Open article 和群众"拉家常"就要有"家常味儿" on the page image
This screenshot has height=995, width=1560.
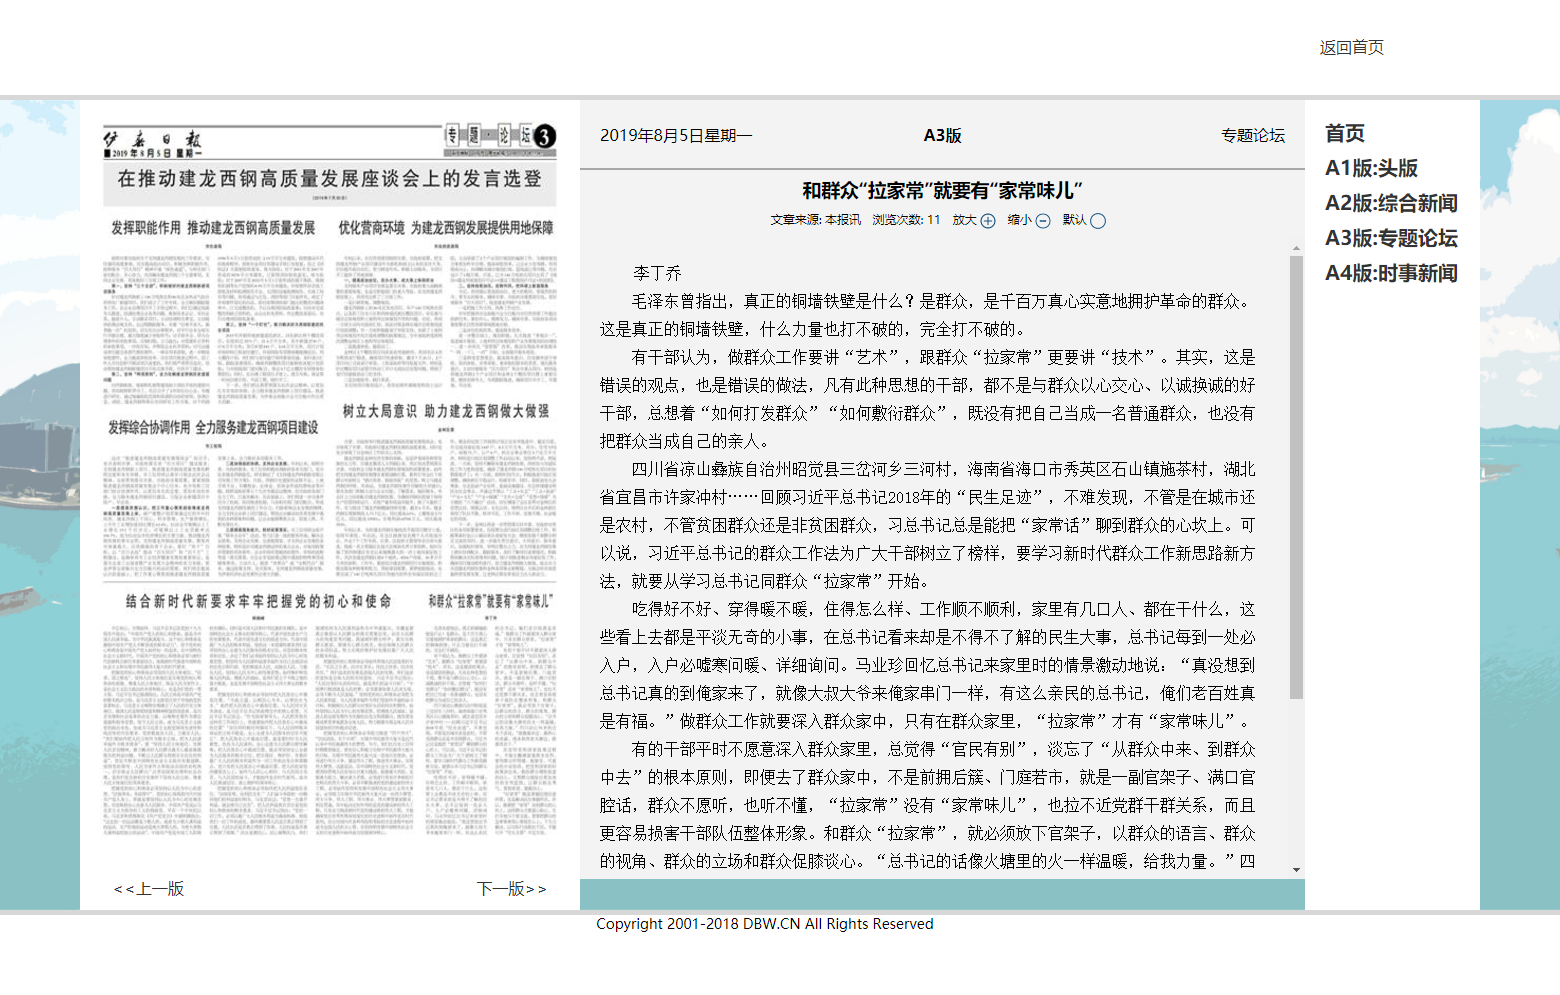pyautogui.click(x=490, y=601)
